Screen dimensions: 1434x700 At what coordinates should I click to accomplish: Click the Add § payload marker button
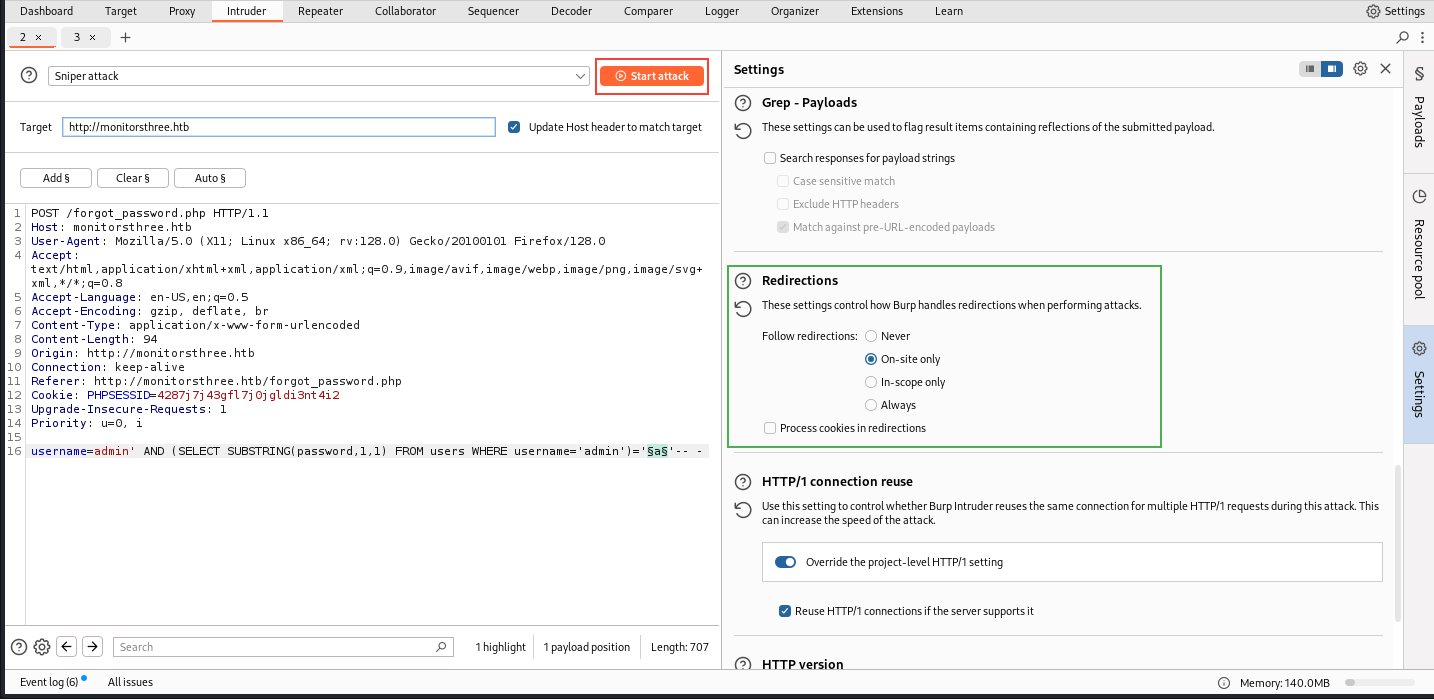56,178
